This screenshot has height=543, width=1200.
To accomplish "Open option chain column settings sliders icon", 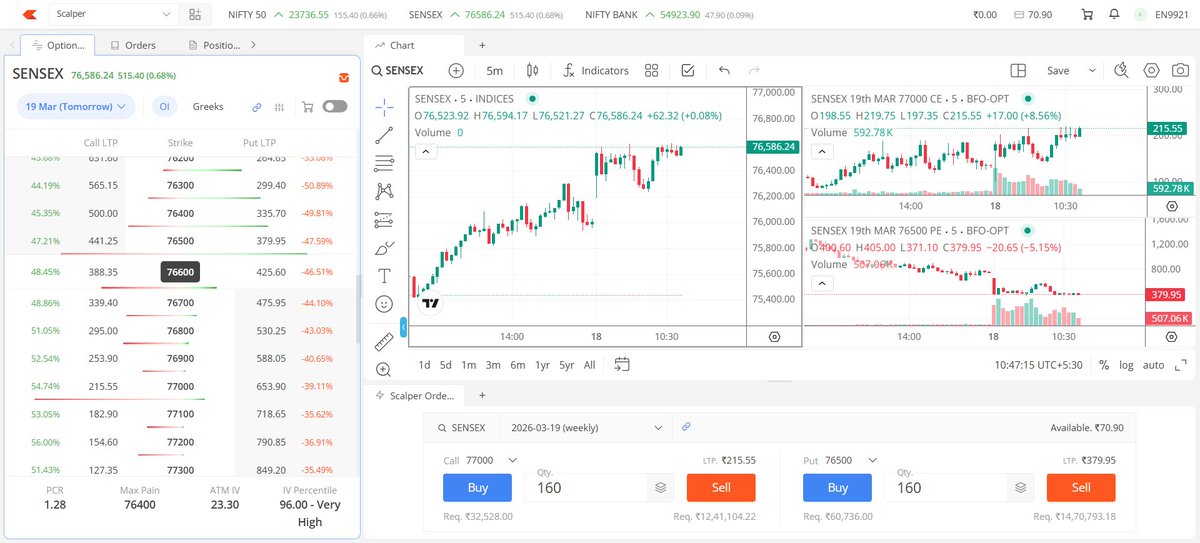I will (279, 106).
